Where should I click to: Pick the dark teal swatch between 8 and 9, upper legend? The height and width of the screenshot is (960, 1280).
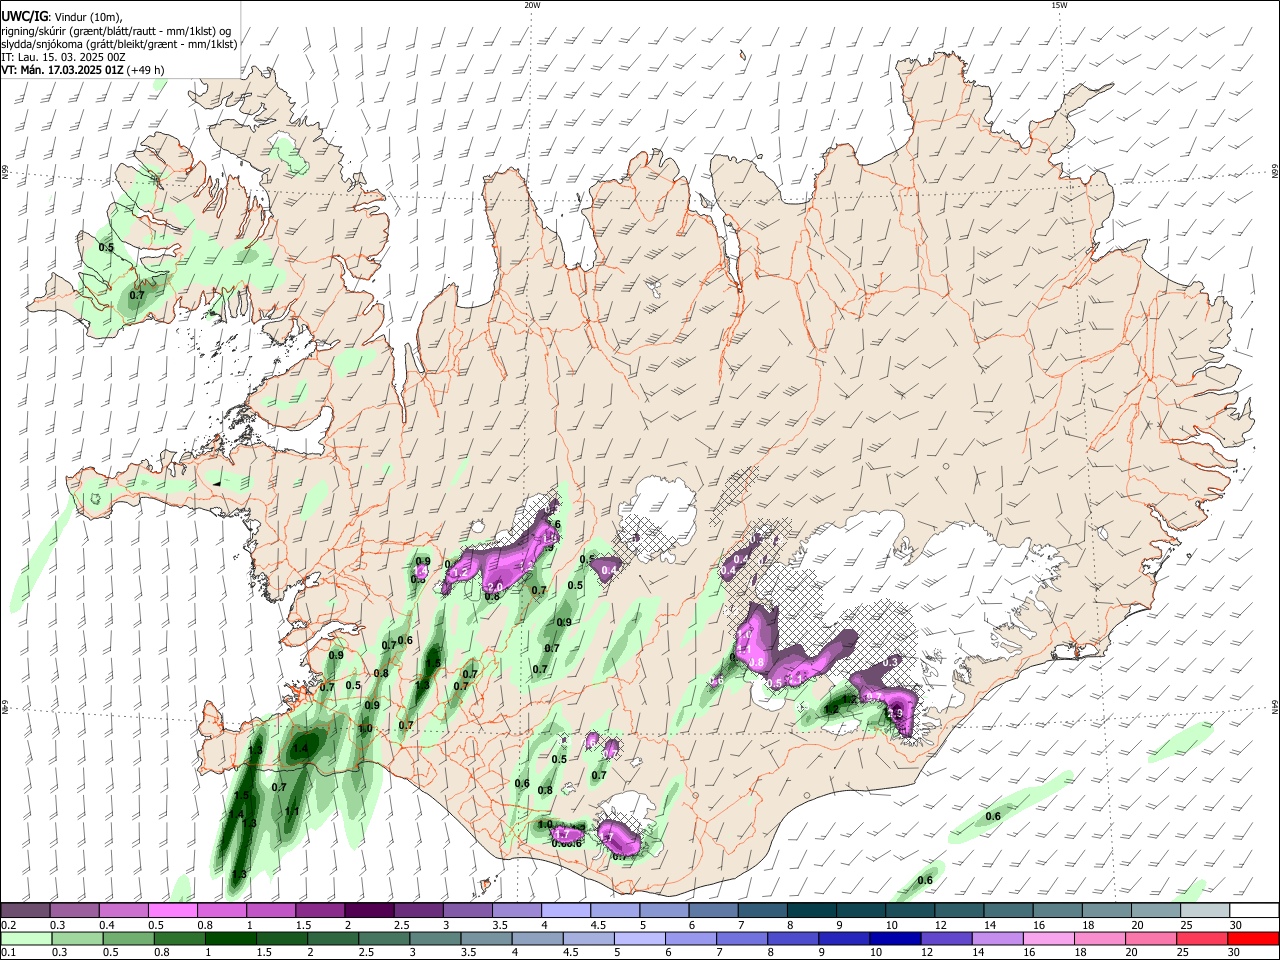coord(812,910)
